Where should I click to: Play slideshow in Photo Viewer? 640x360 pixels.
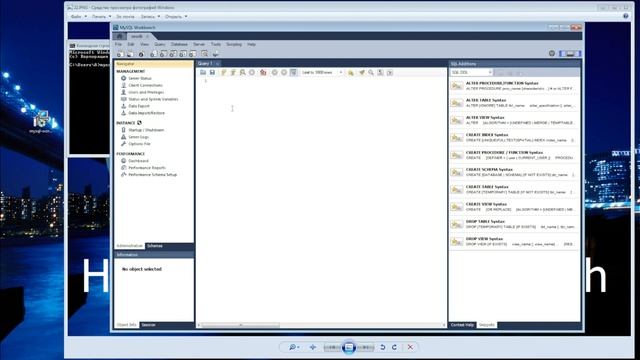pyautogui.click(x=349, y=347)
